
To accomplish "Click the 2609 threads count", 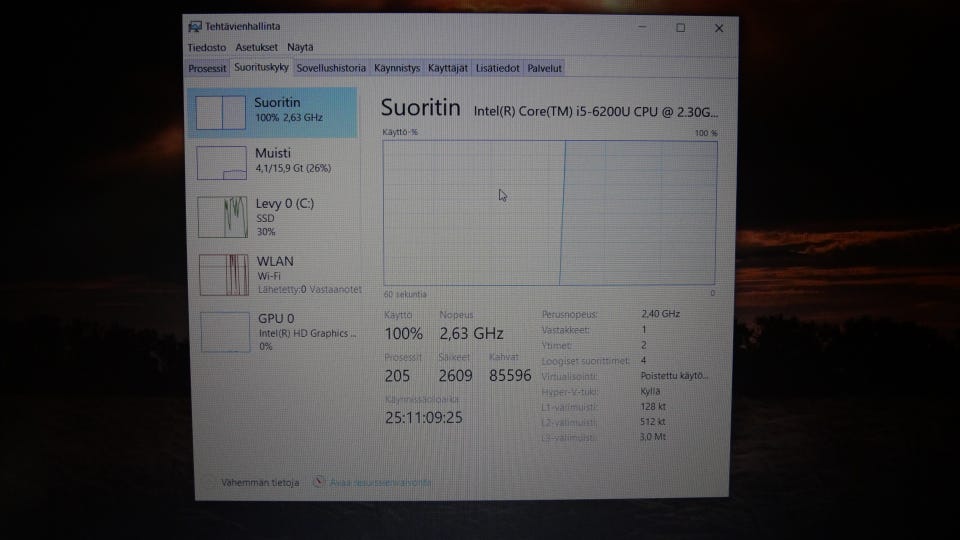I will pyautogui.click(x=456, y=376).
